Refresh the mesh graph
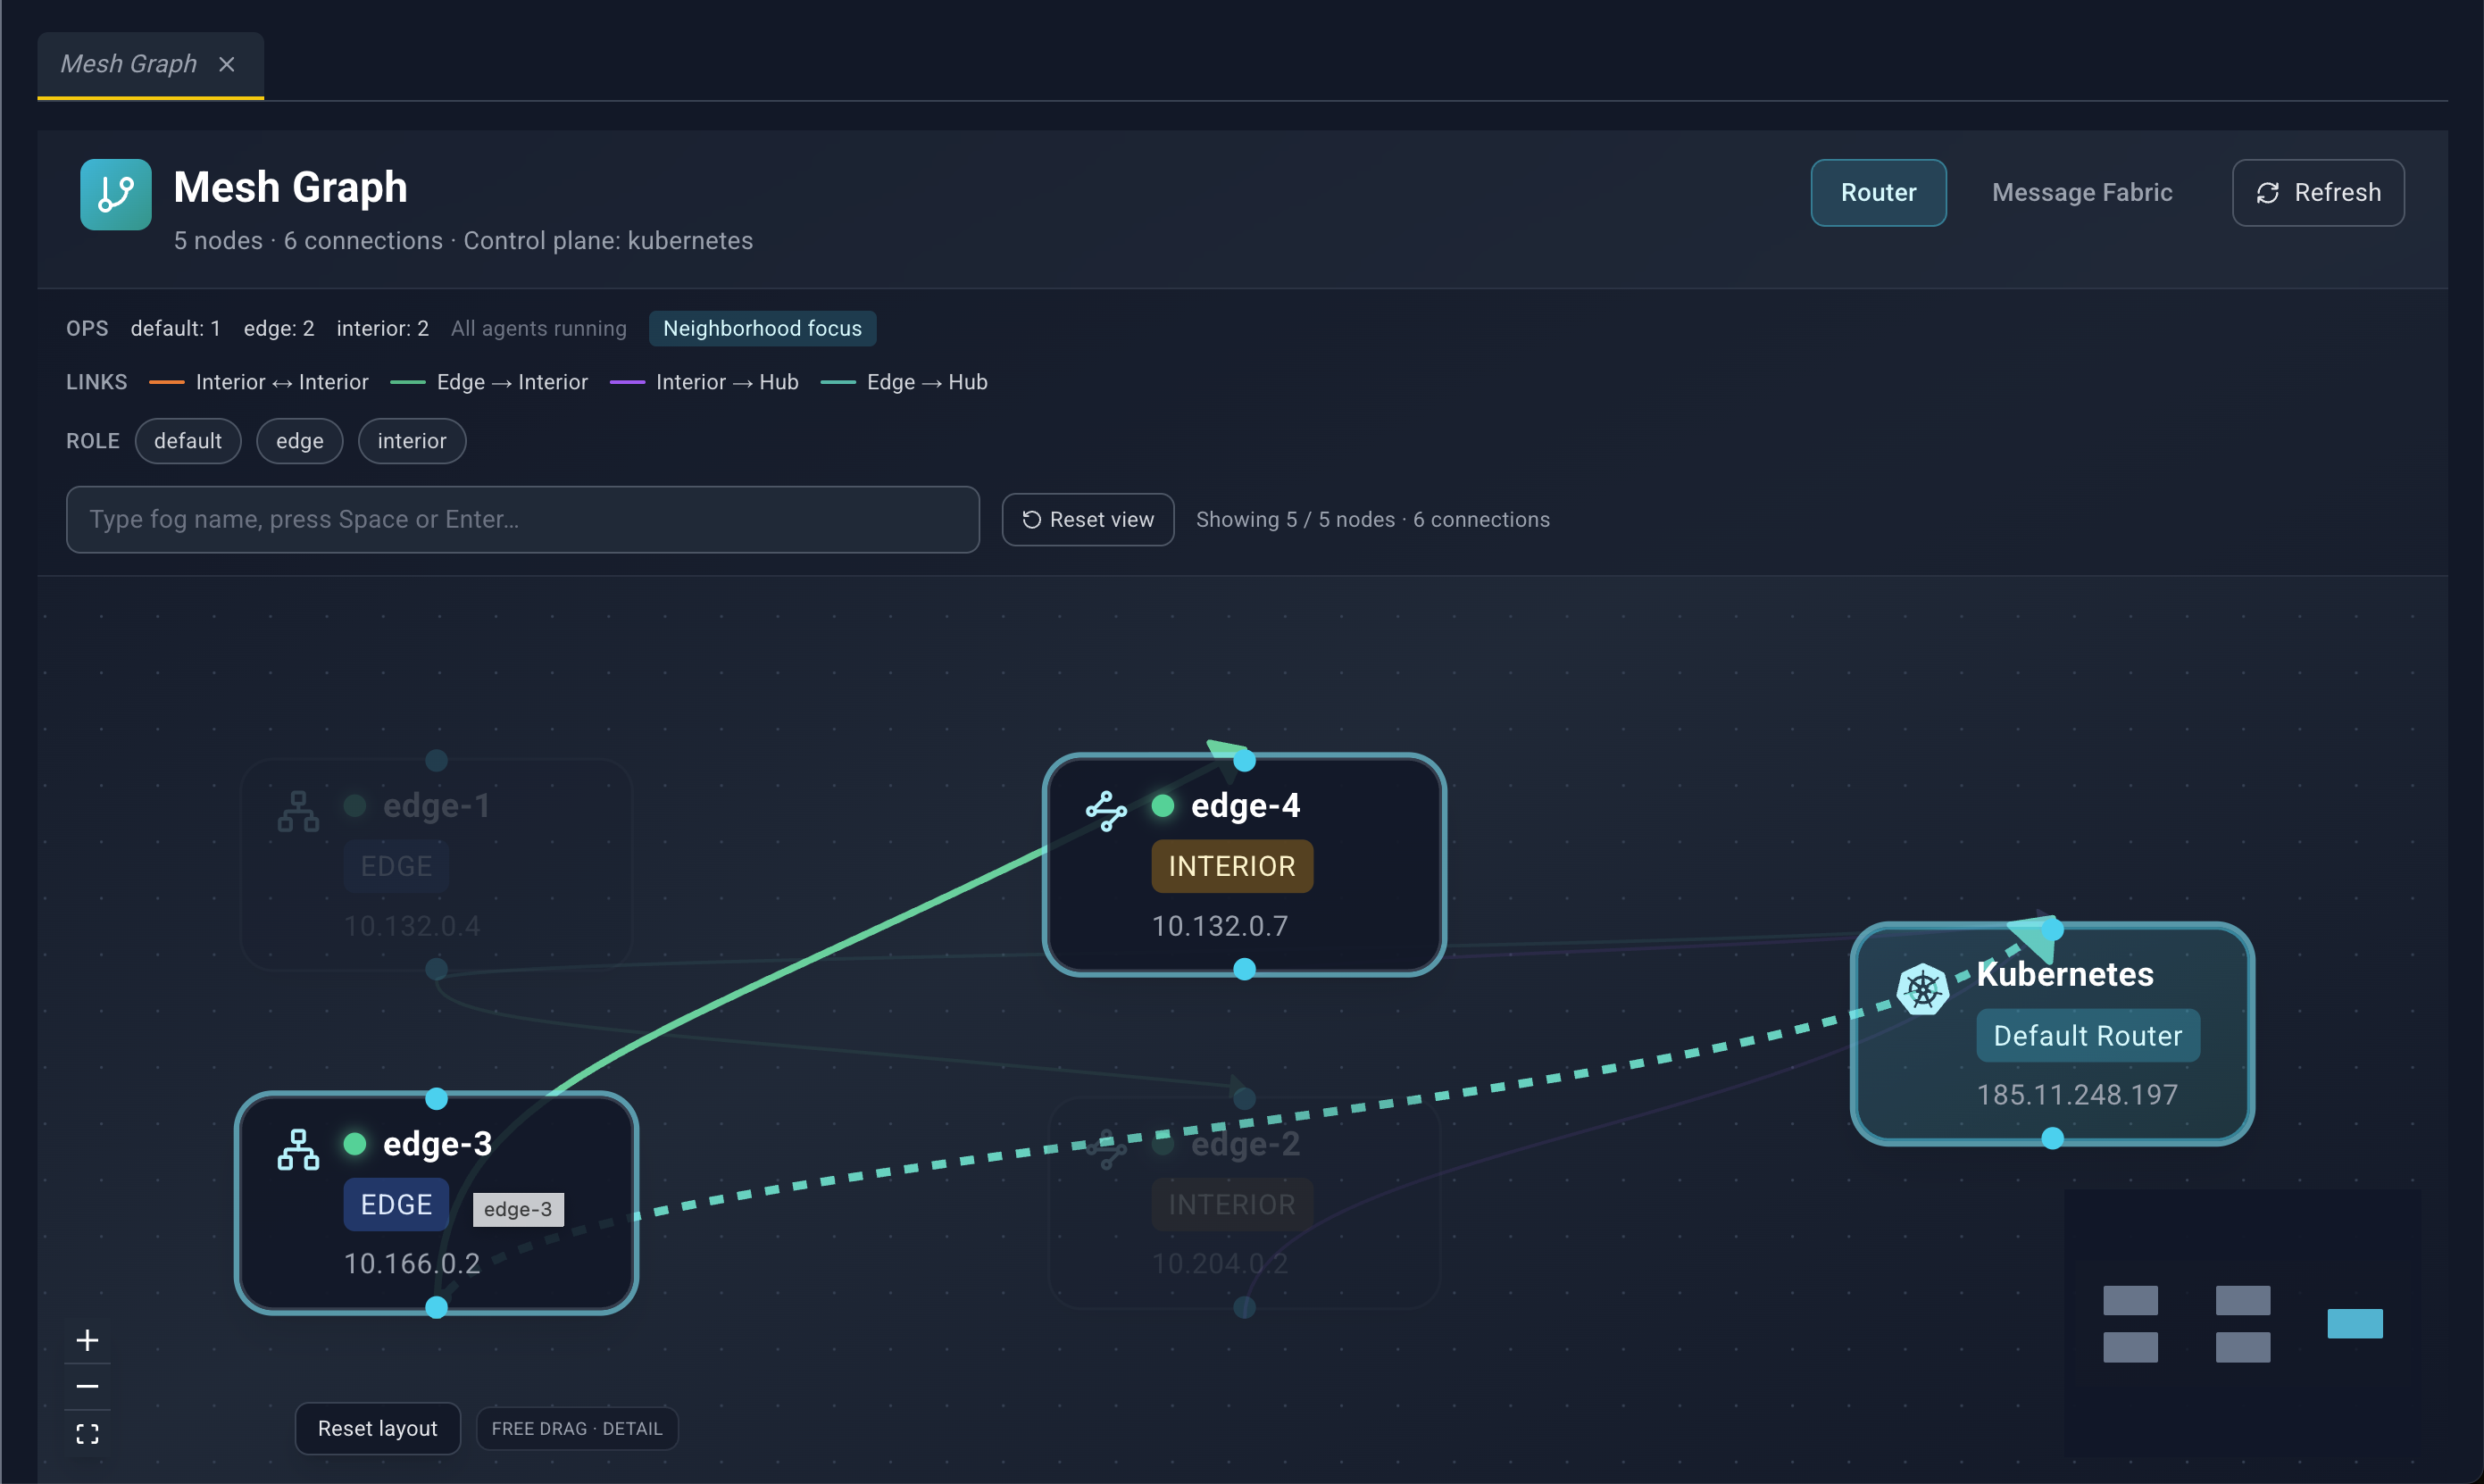The image size is (2484, 1484). pos(2318,193)
